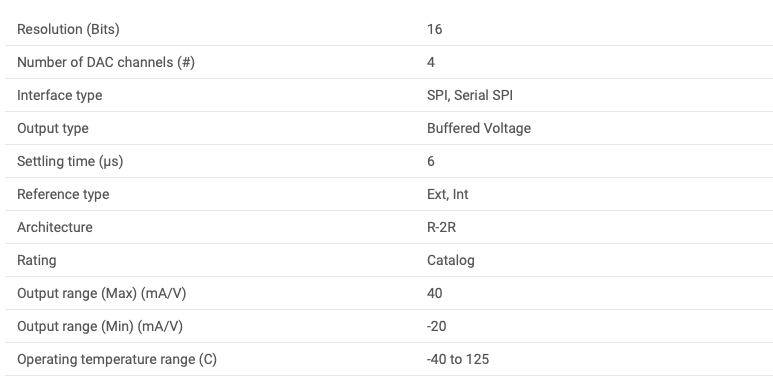Select the Rating label

point(36,260)
